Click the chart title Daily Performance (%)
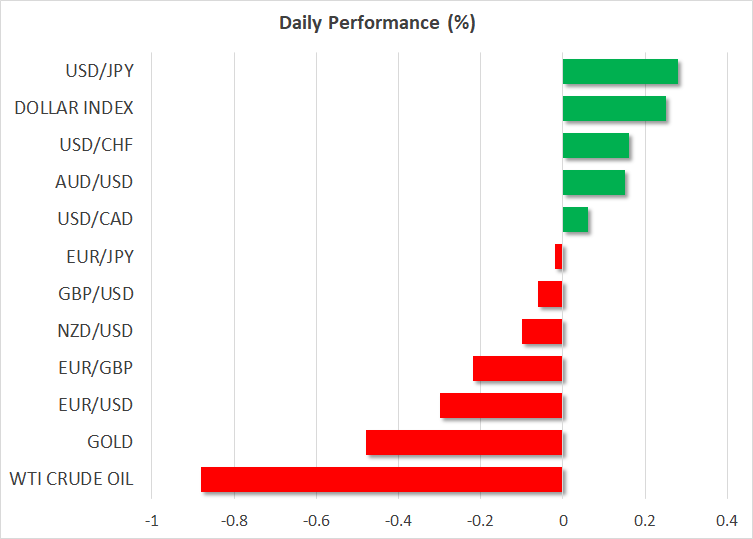The image size is (753, 539). point(376,24)
